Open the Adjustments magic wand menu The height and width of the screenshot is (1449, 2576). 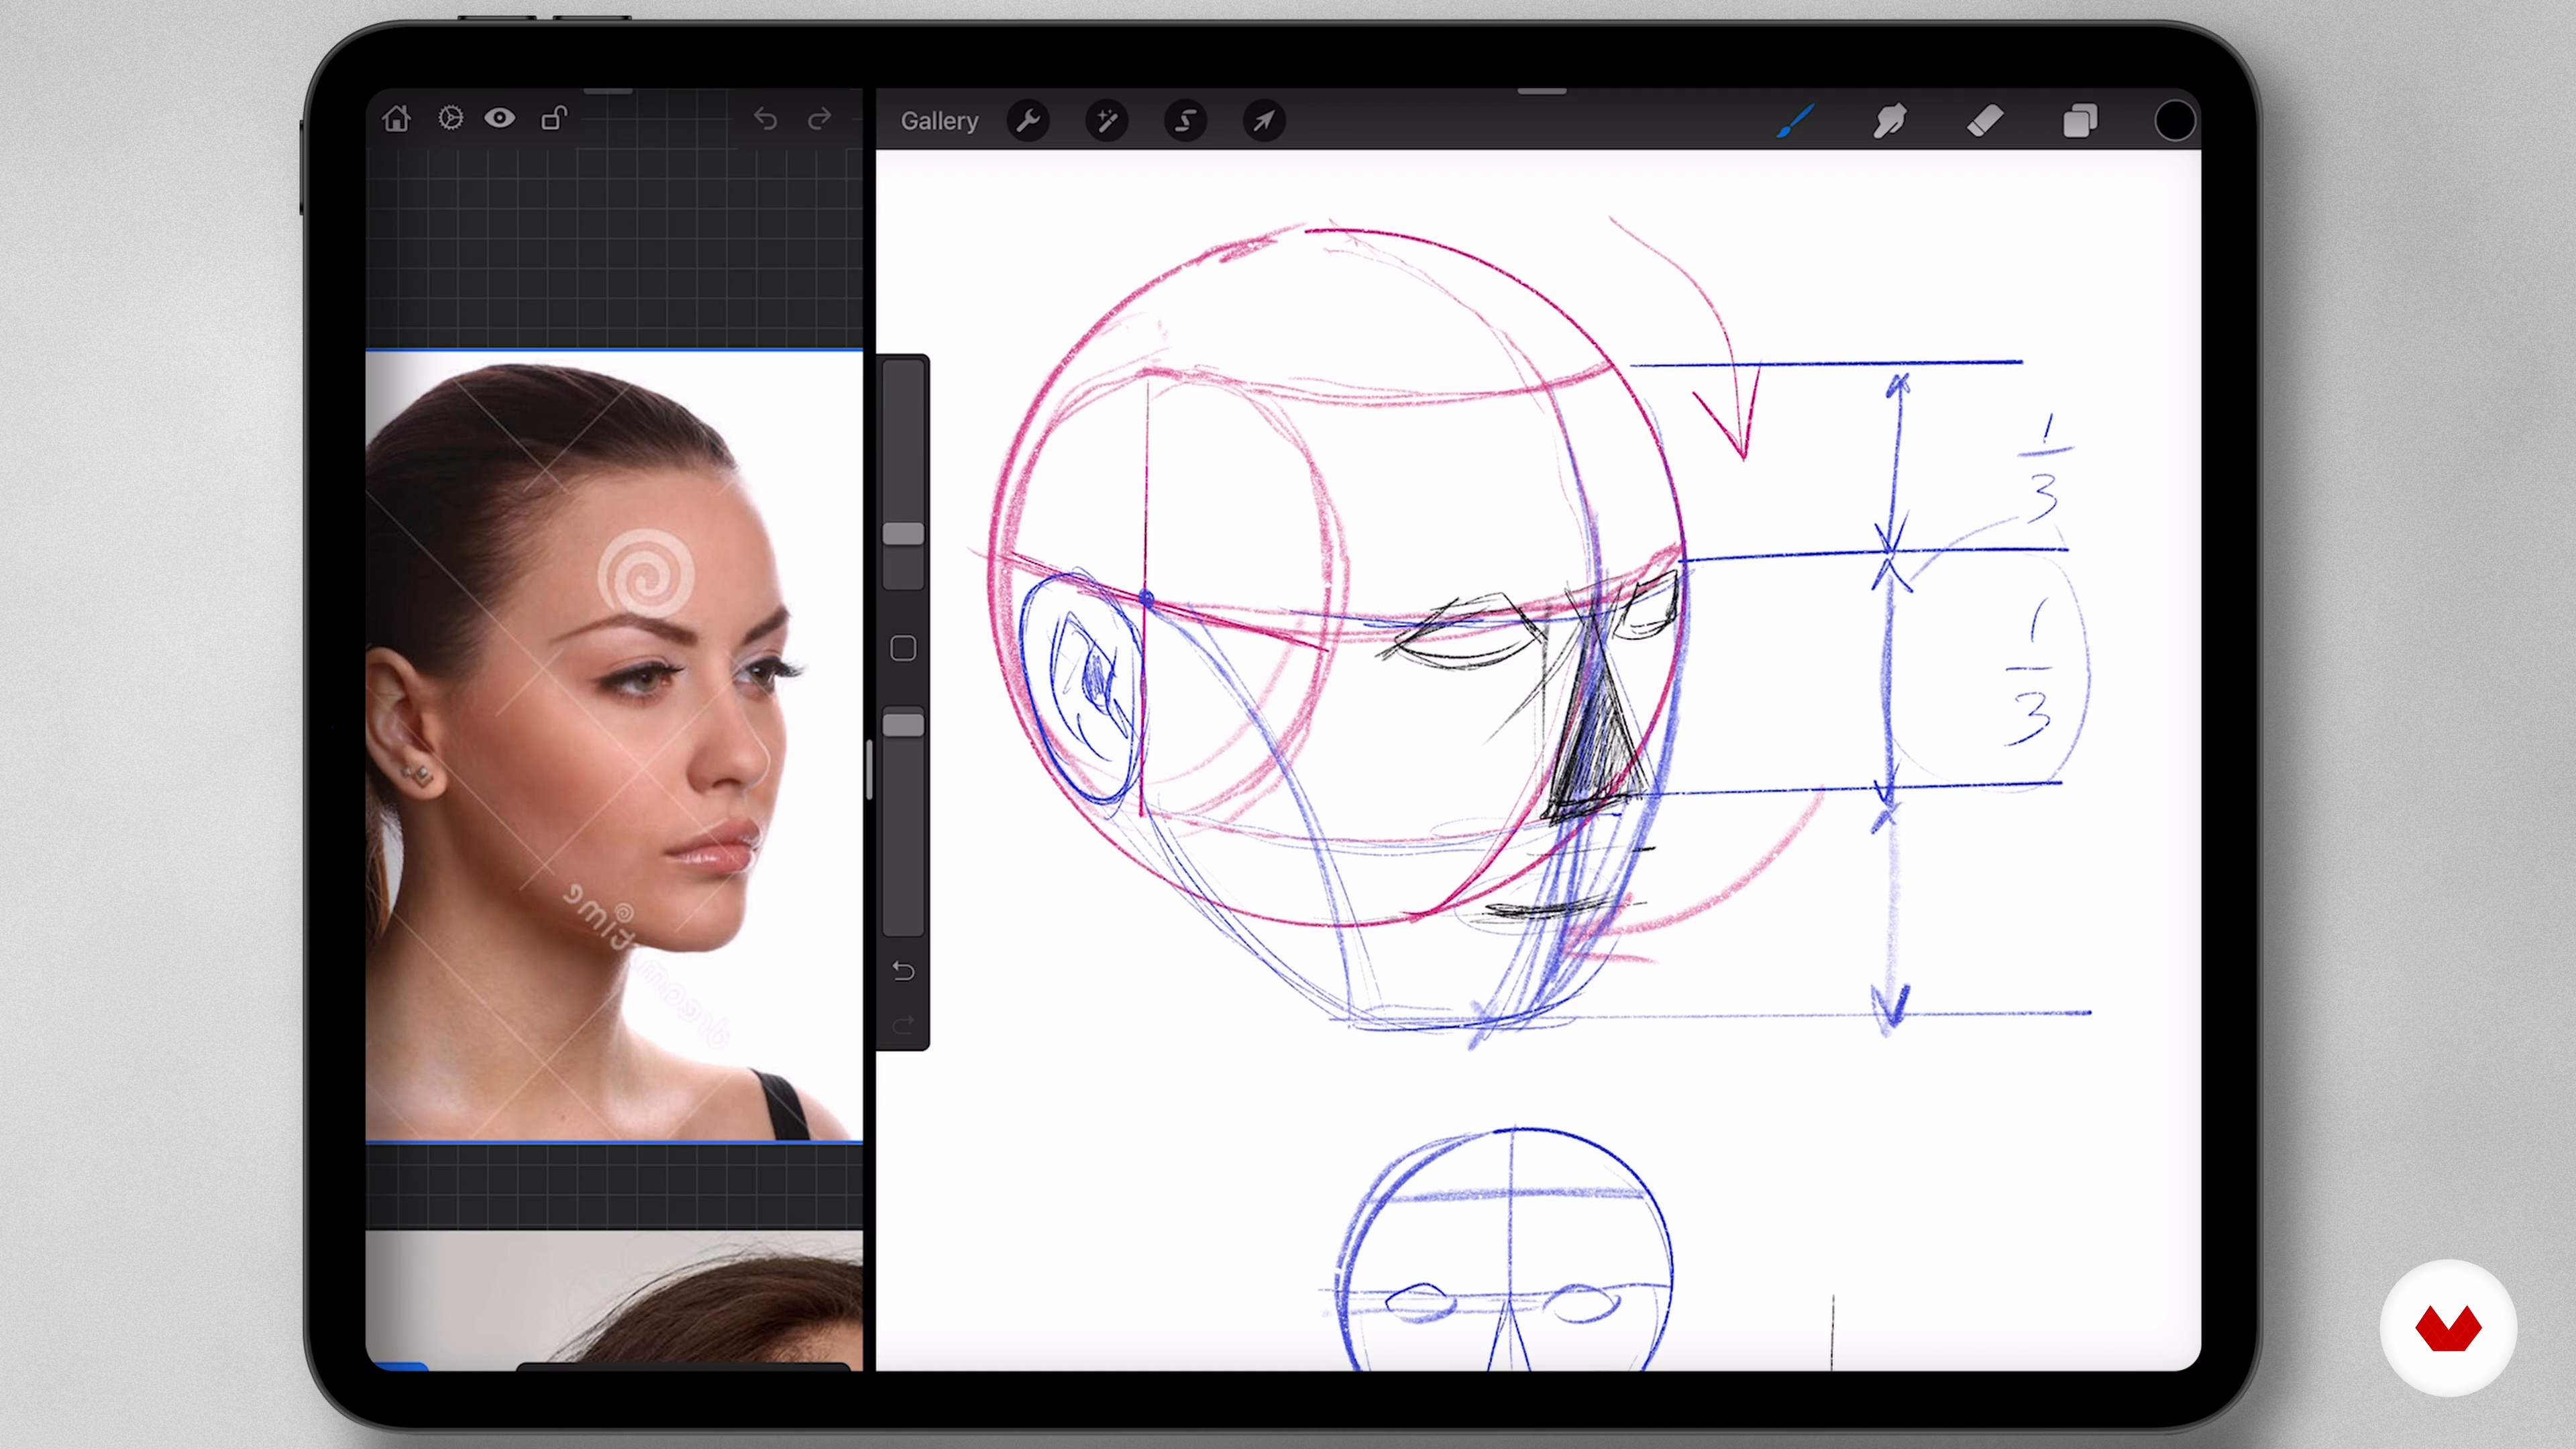click(x=1107, y=121)
